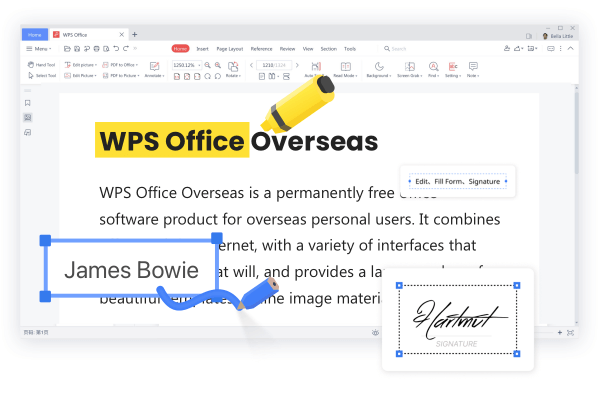Viewport: 600px width, 400px height.
Task: Add a new tab with plus button
Action: tap(135, 34)
